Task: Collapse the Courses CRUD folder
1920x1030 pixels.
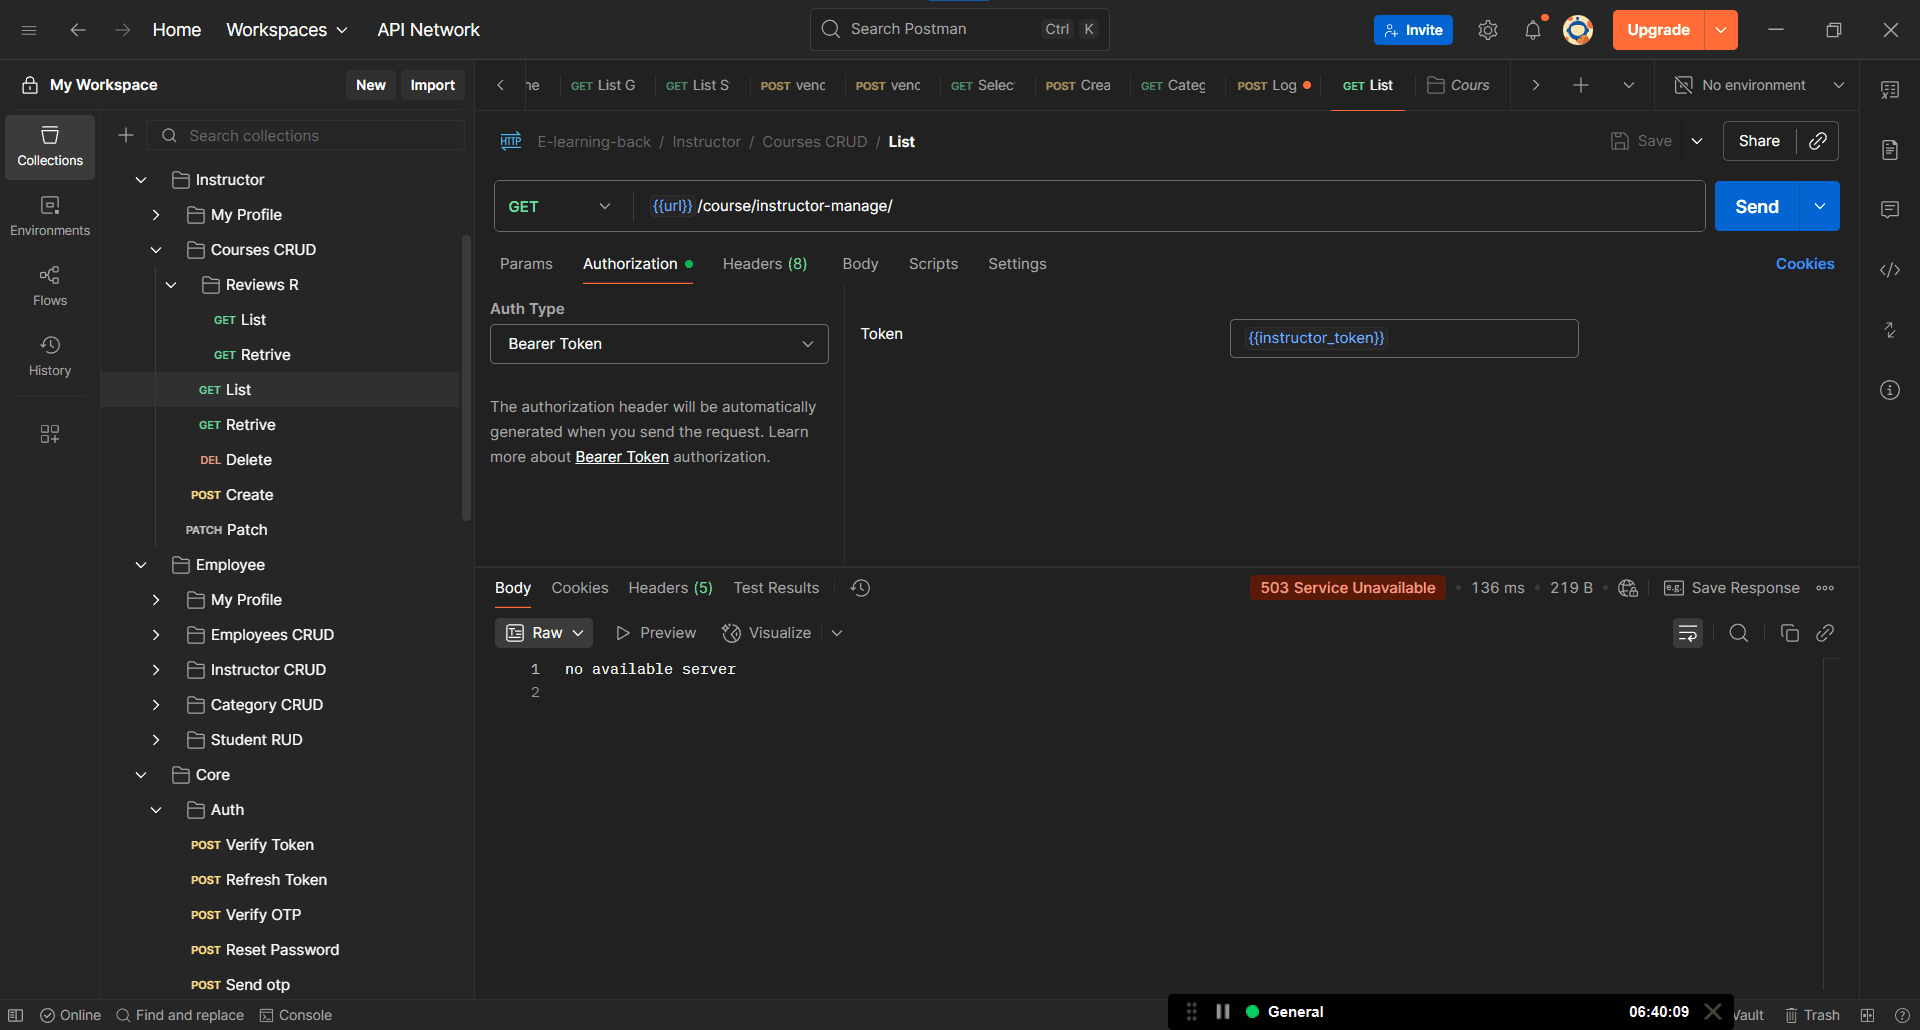Action: click(156, 250)
